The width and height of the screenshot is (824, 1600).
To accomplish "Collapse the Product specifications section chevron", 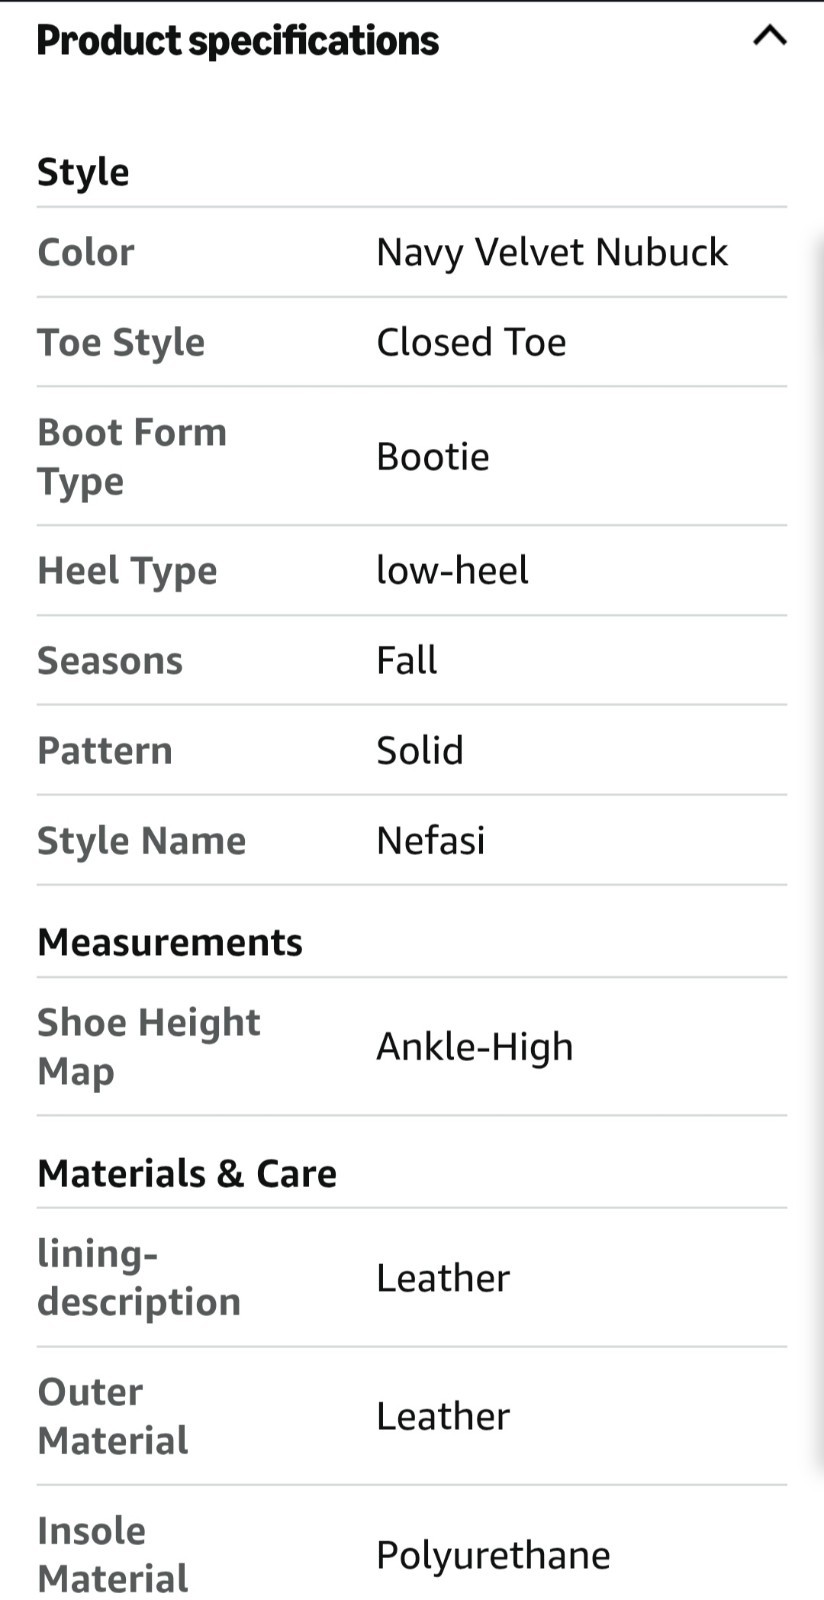I will [769, 36].
